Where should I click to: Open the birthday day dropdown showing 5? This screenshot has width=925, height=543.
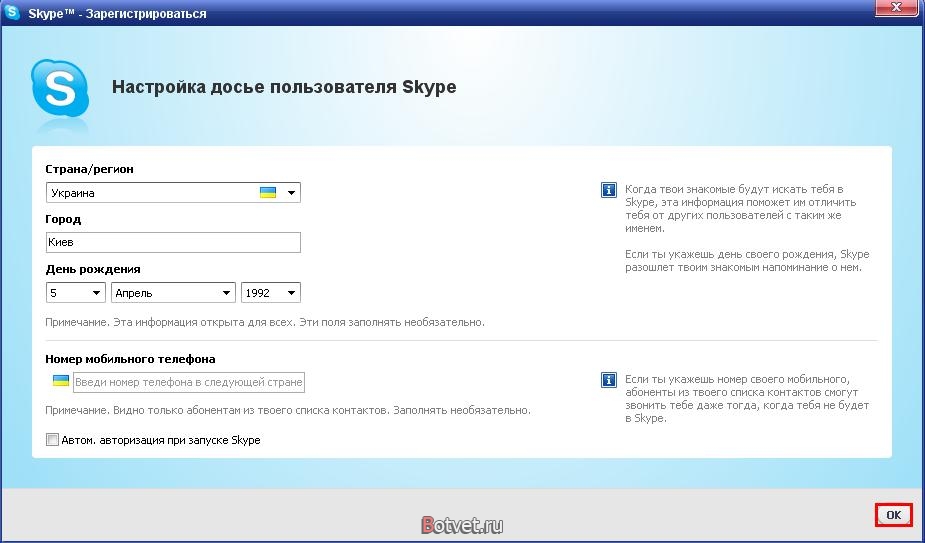(76, 293)
